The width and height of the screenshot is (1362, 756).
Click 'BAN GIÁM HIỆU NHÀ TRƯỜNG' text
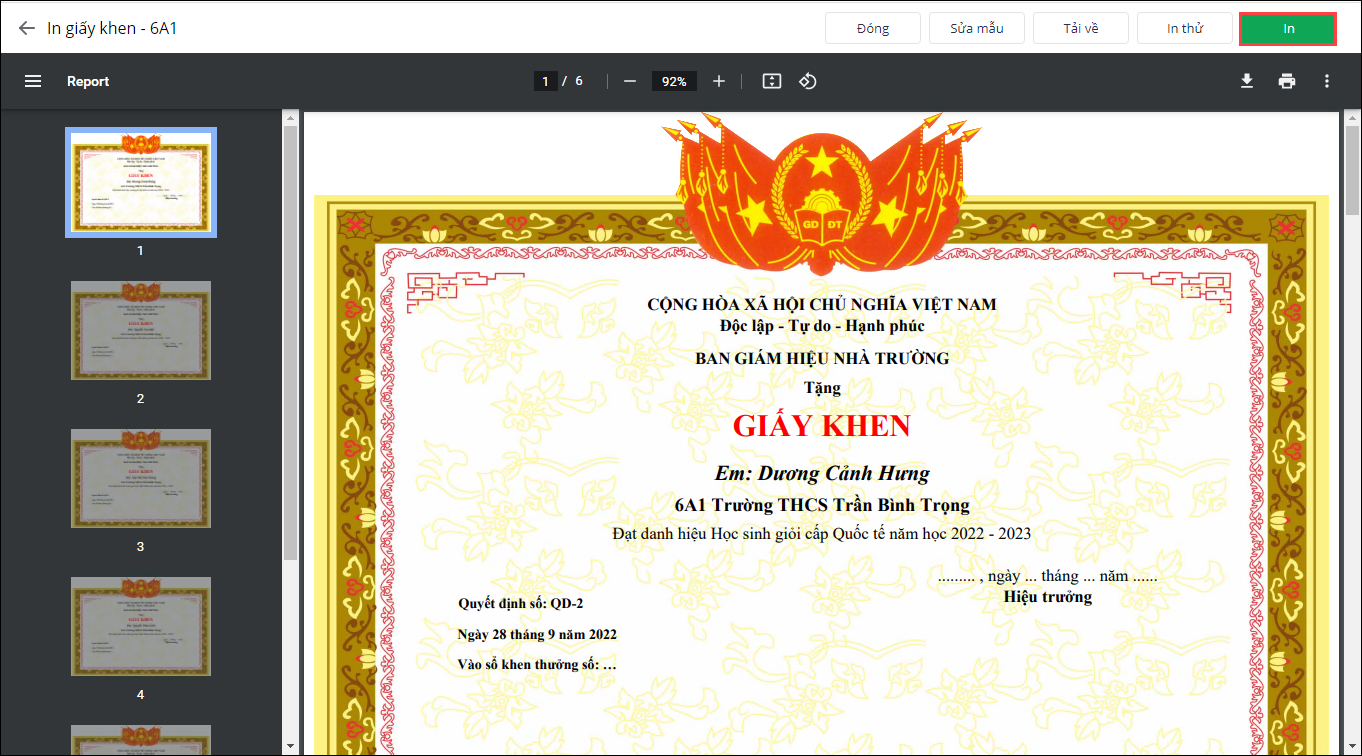tap(822, 358)
